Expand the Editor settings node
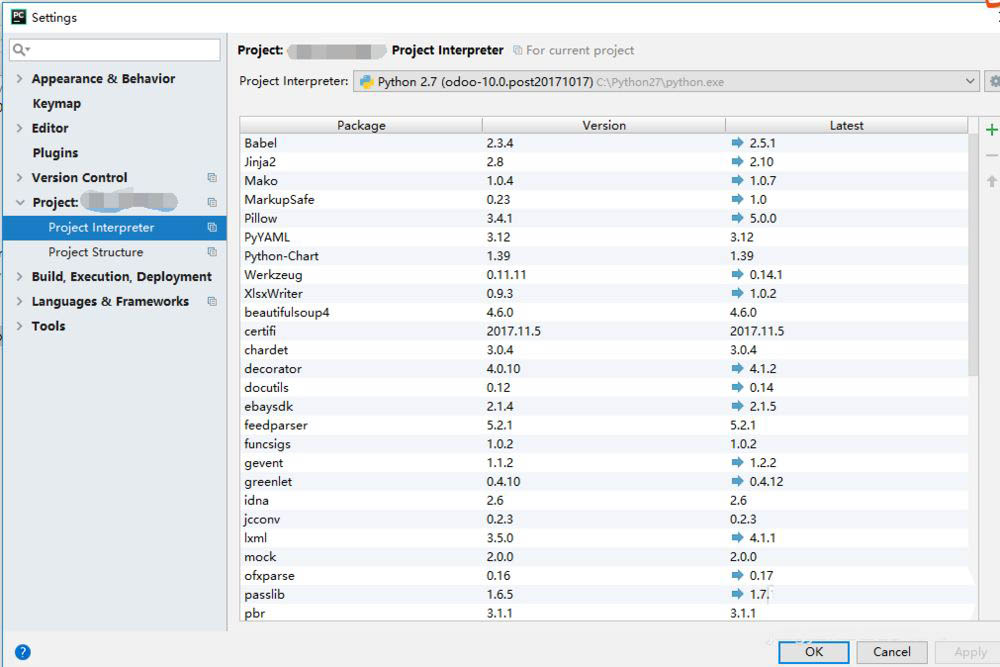Screen dimensions: 1000x667 click(19, 128)
